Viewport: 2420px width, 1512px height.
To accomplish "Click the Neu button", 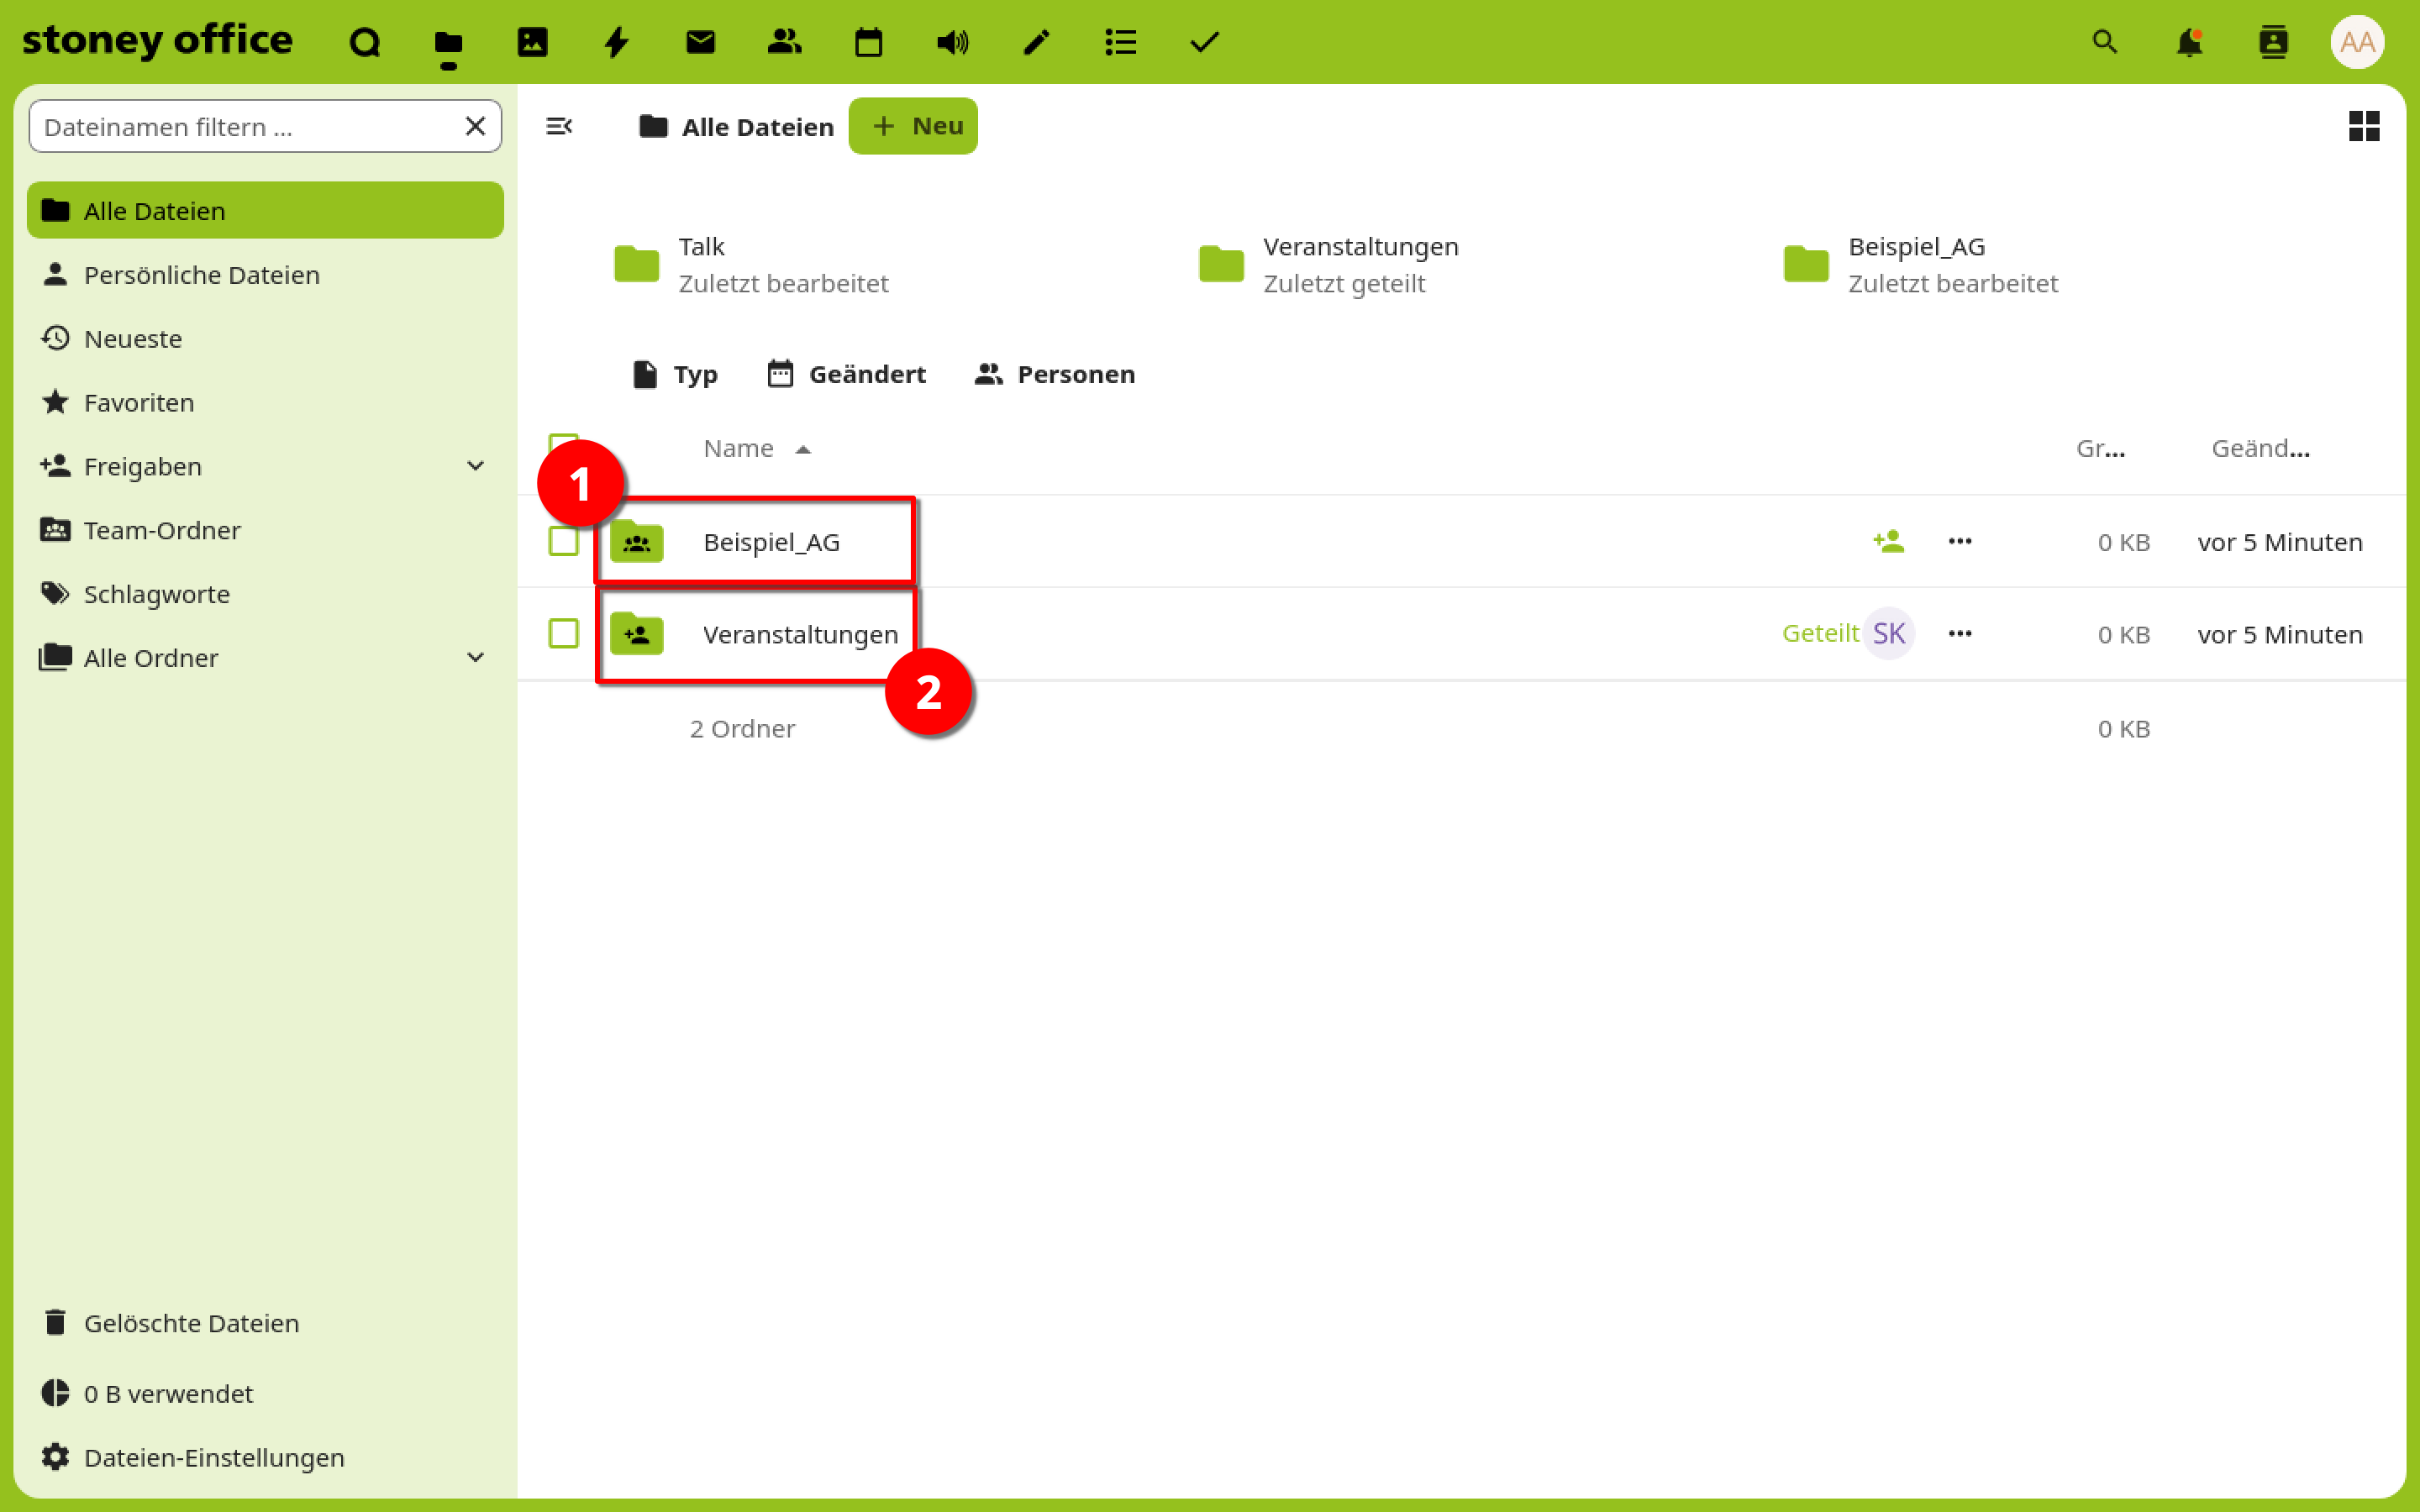I will tap(913, 126).
